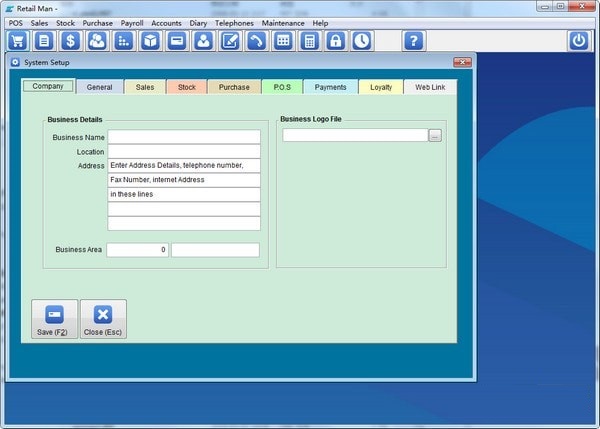Click the power button icon

[x=579, y=41]
